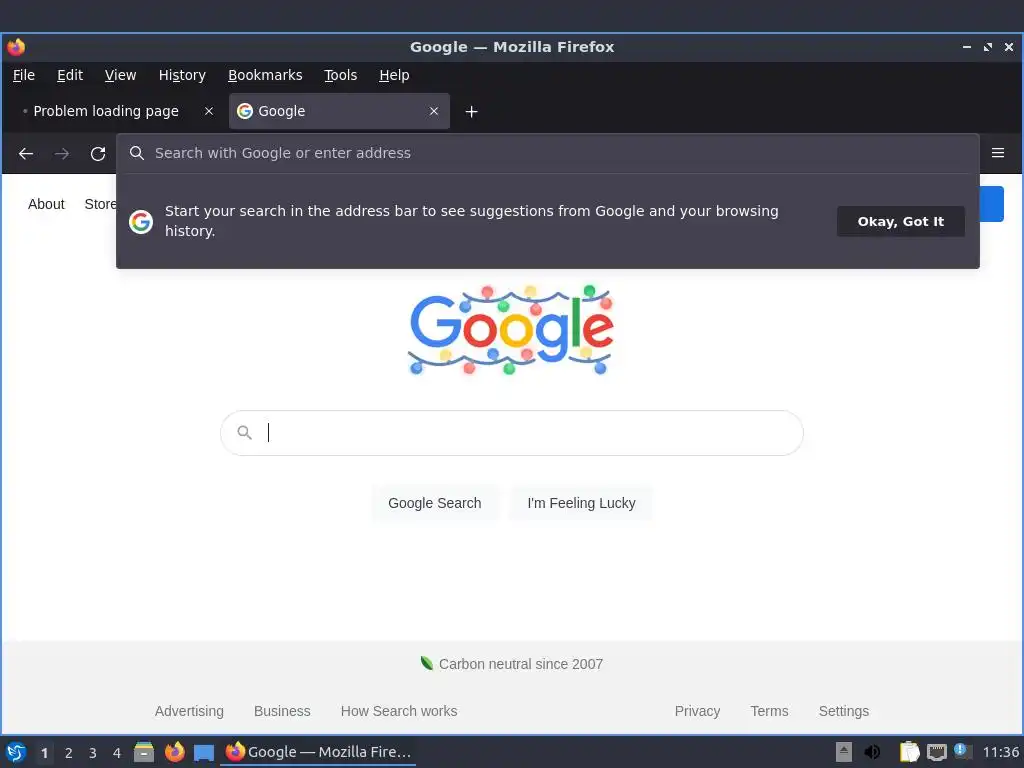This screenshot has width=1024, height=768.
Task: Open the volume control tray icon
Action: coord(872,752)
